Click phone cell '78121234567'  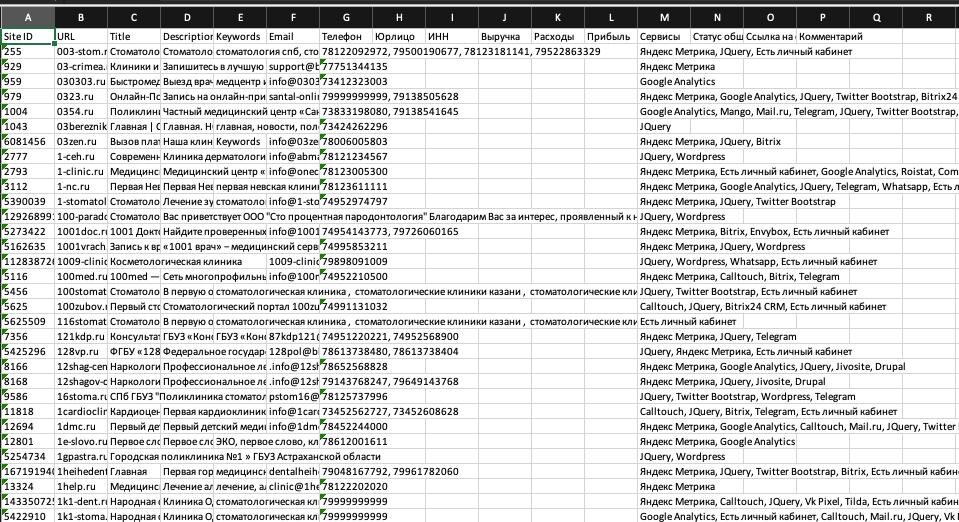pos(346,157)
